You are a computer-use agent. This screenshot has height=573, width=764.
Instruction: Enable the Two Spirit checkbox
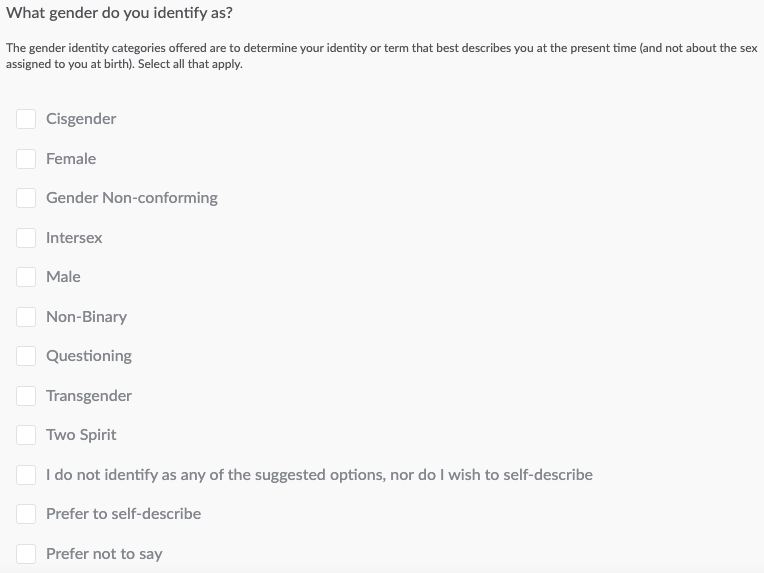point(26,435)
